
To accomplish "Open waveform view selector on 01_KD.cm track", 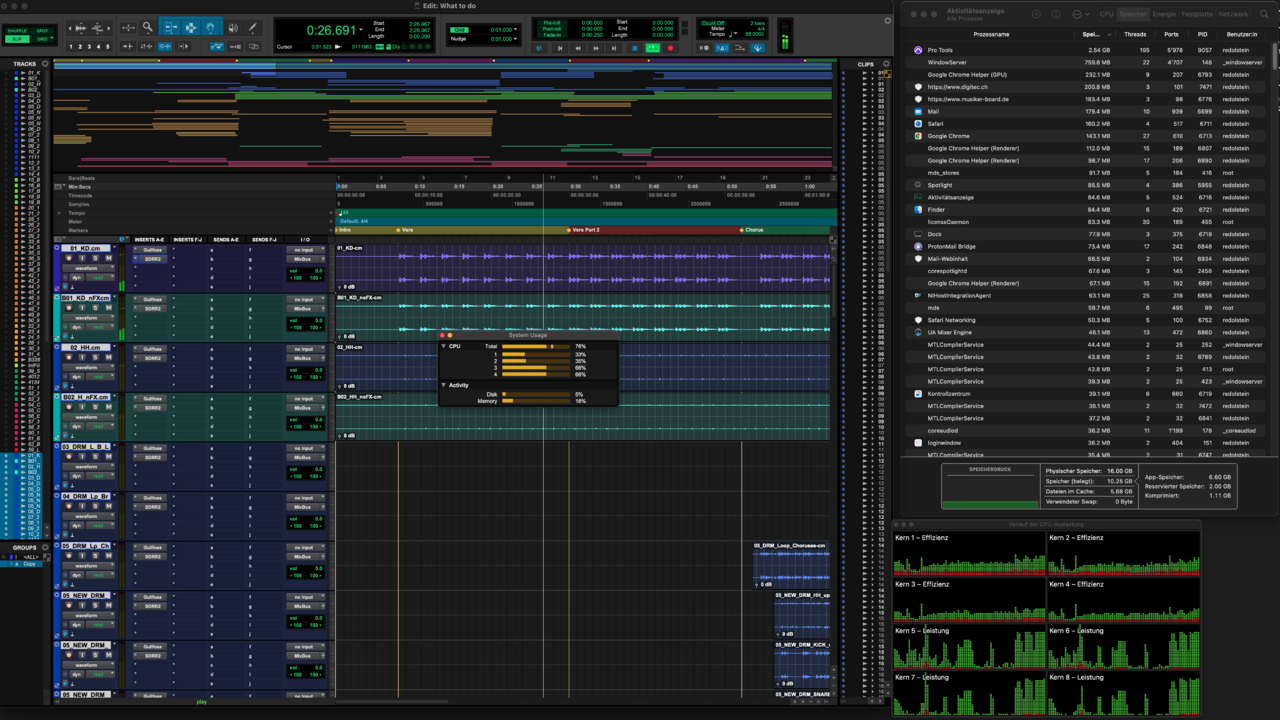I will [x=88, y=268].
